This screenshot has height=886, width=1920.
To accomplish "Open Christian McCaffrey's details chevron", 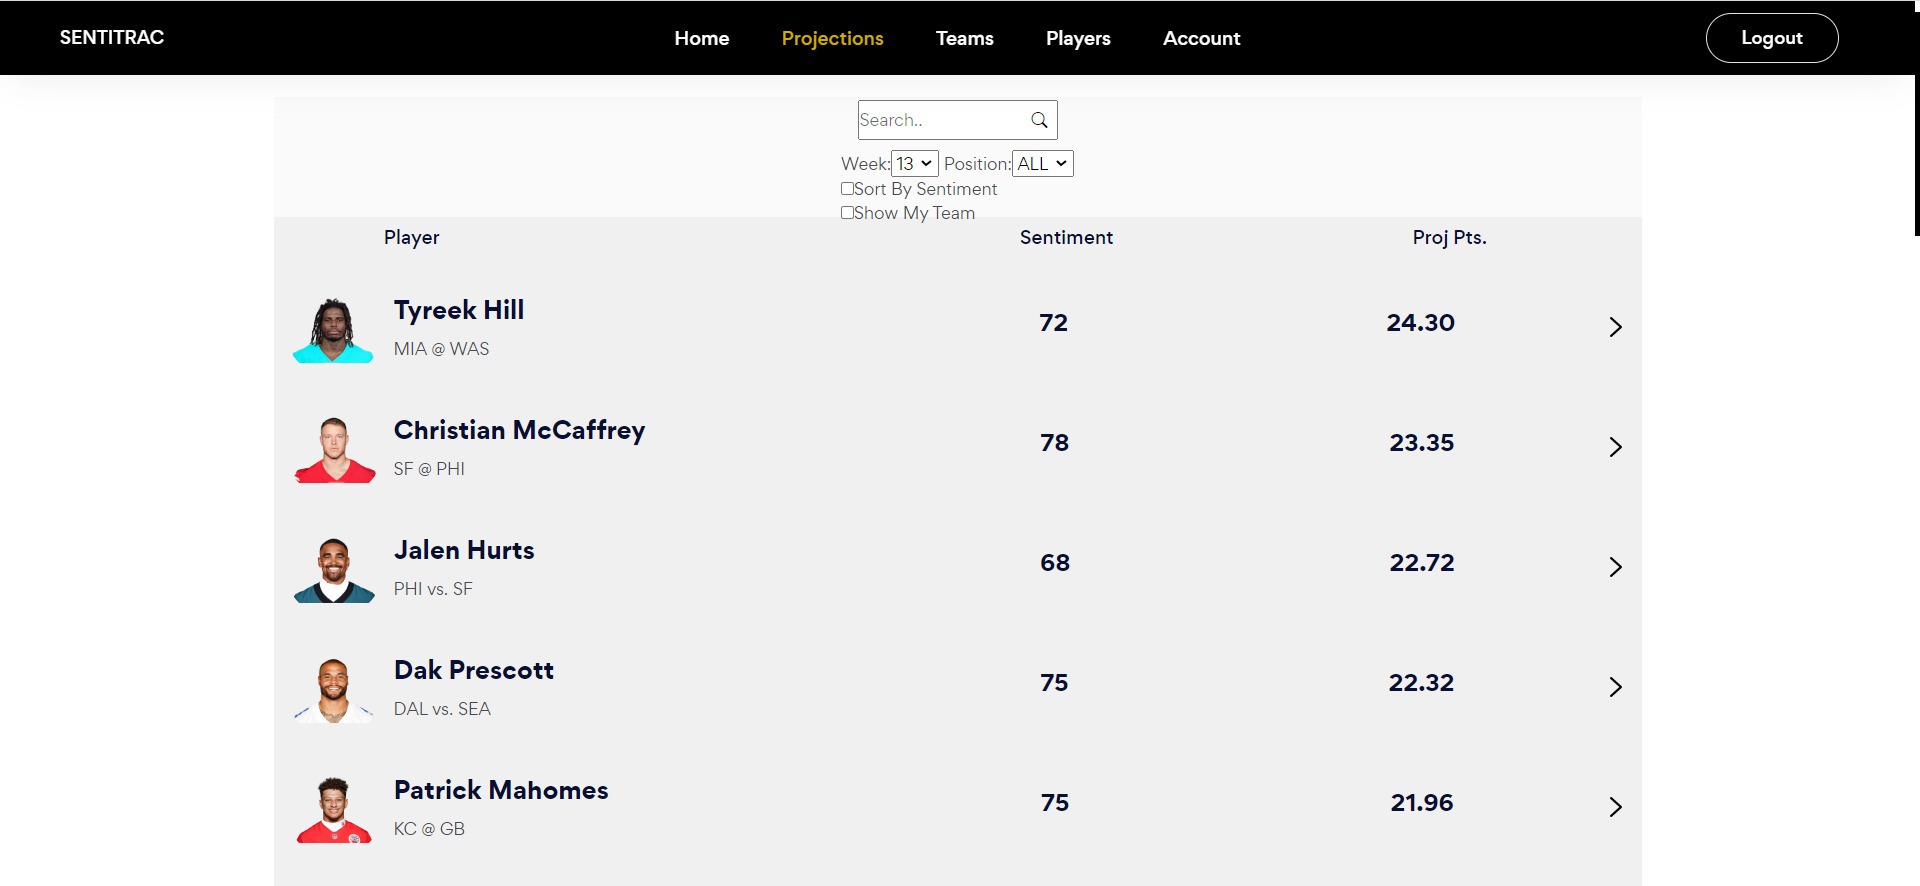I will tap(1615, 447).
